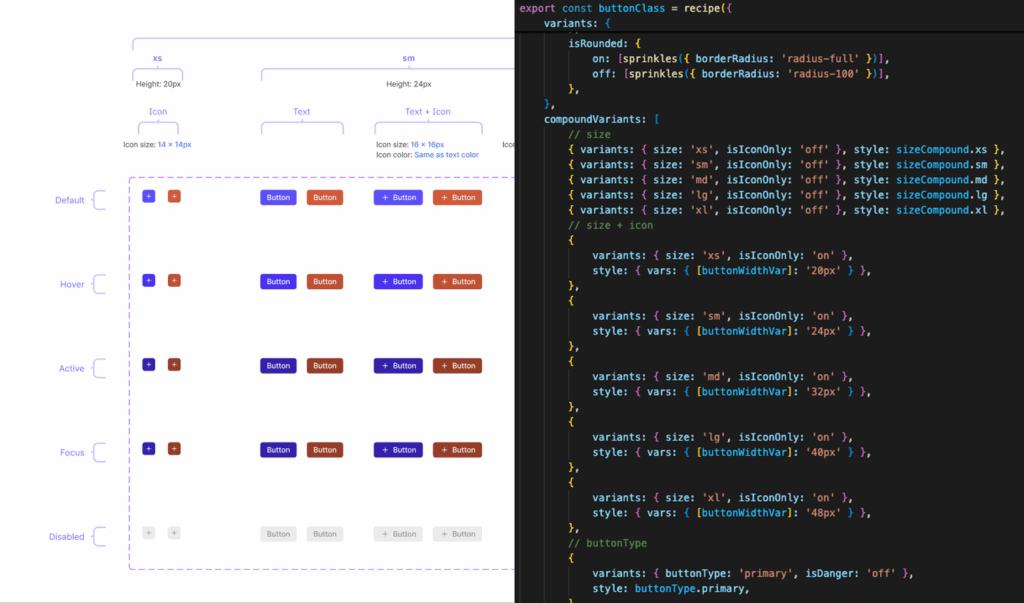Select the 'Focus' state row label
1024x603 pixels.
(72, 453)
